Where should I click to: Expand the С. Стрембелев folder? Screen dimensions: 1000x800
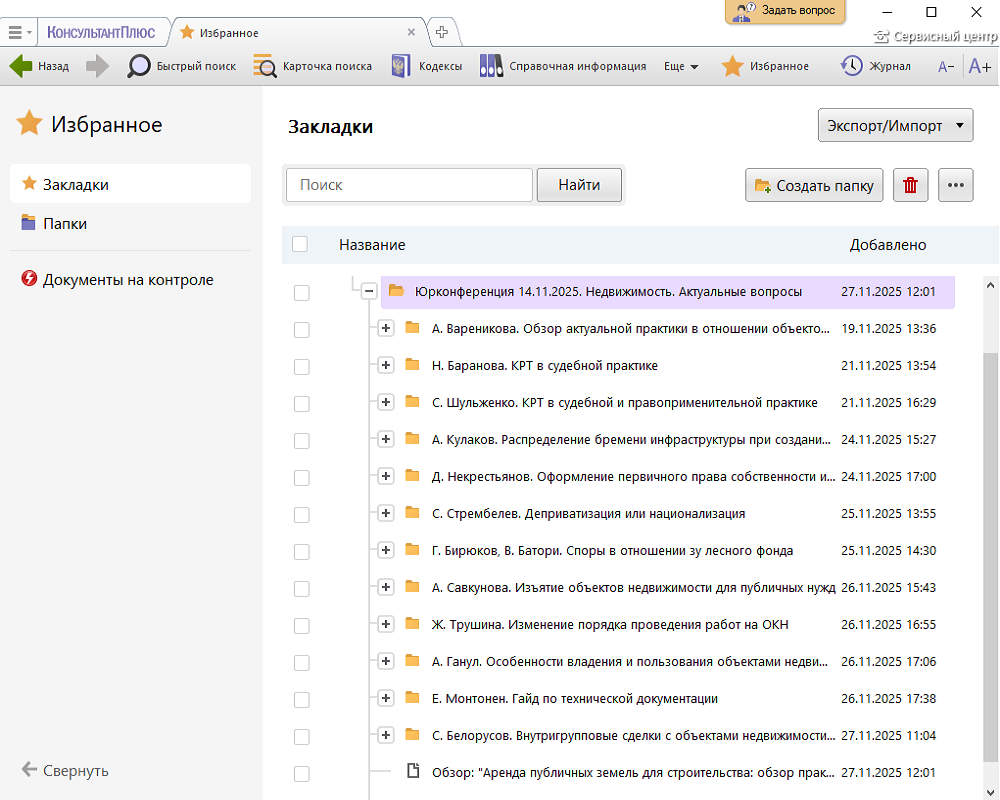coord(386,513)
